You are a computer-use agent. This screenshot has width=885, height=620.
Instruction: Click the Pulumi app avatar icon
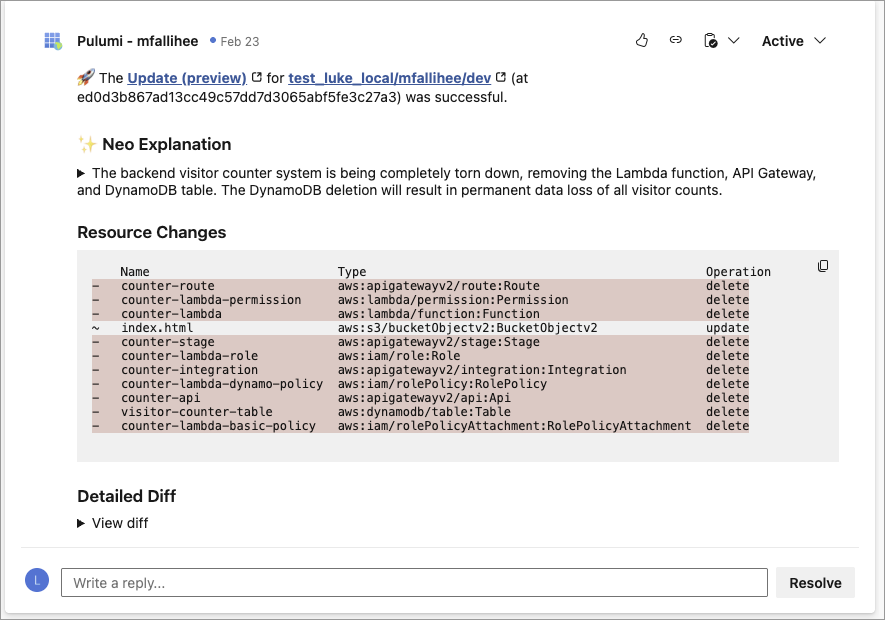(x=51, y=40)
